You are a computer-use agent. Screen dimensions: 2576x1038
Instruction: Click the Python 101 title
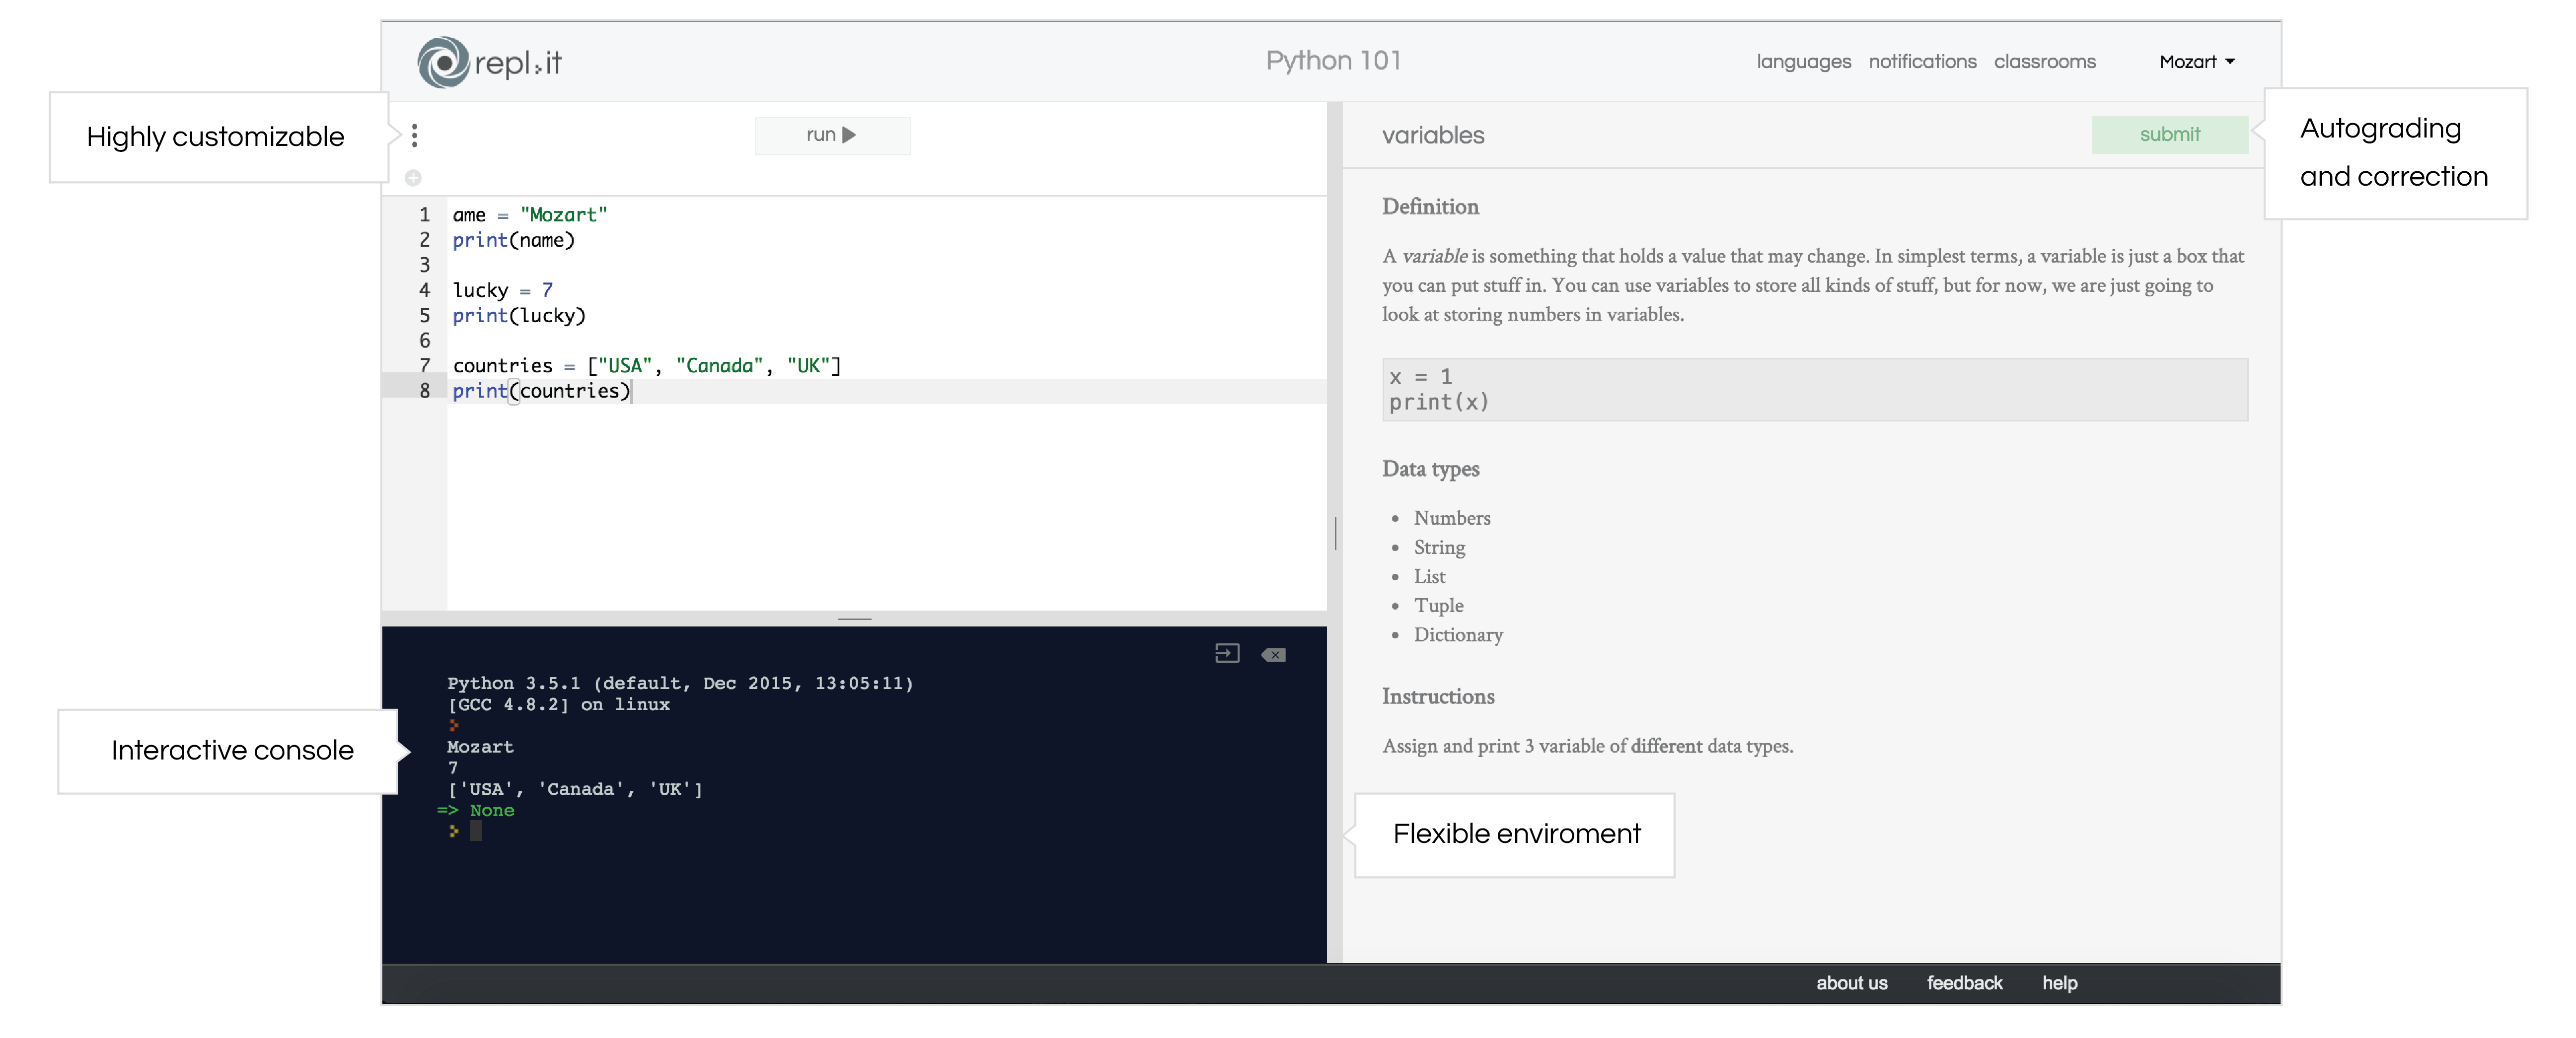[x=1333, y=61]
